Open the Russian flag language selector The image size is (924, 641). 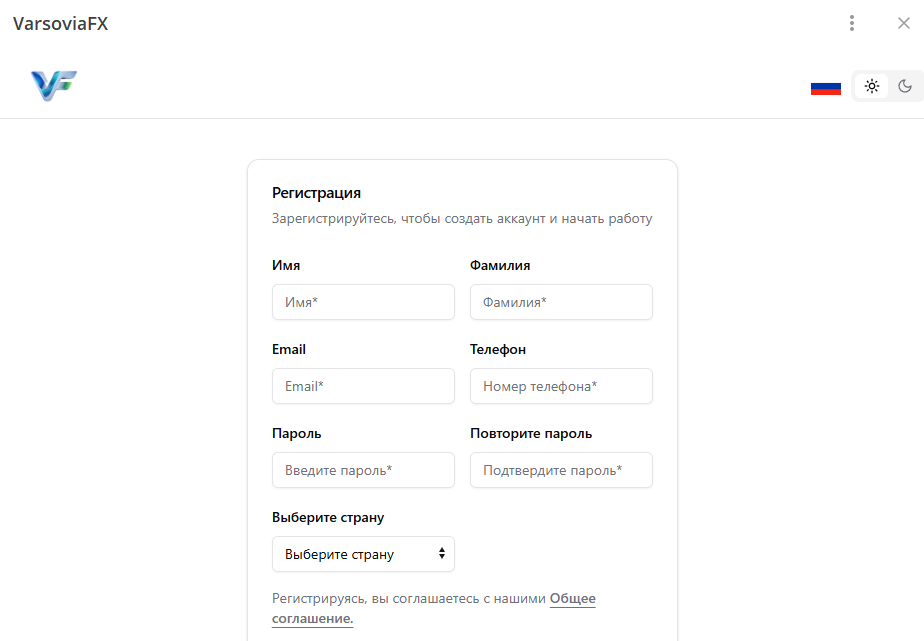825,87
